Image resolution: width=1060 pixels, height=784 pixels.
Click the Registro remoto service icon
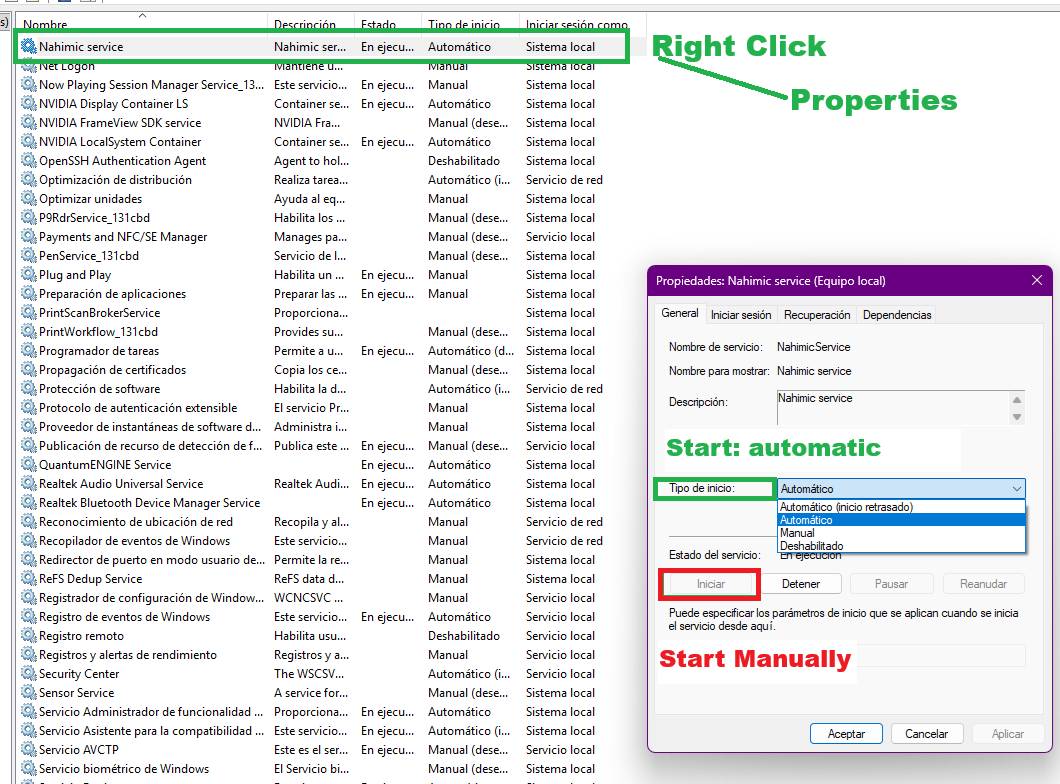coord(29,636)
